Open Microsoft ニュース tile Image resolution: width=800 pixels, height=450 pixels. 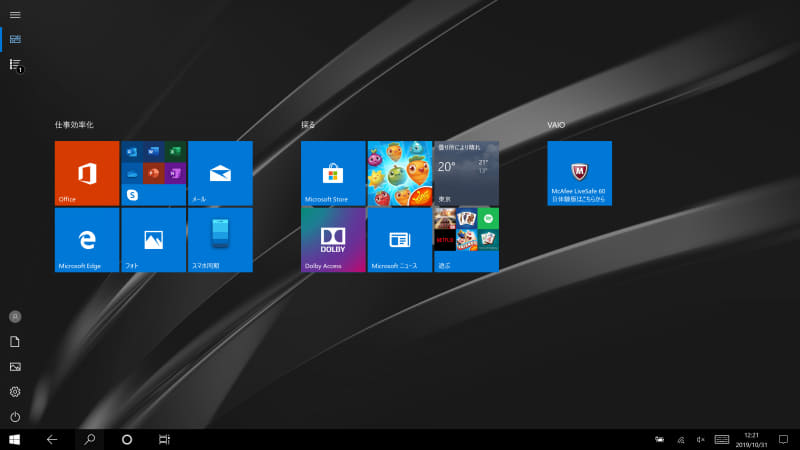[400, 240]
